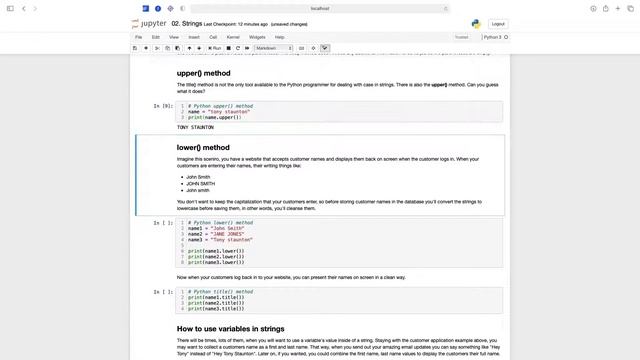Open the Widgets menu

257,37
